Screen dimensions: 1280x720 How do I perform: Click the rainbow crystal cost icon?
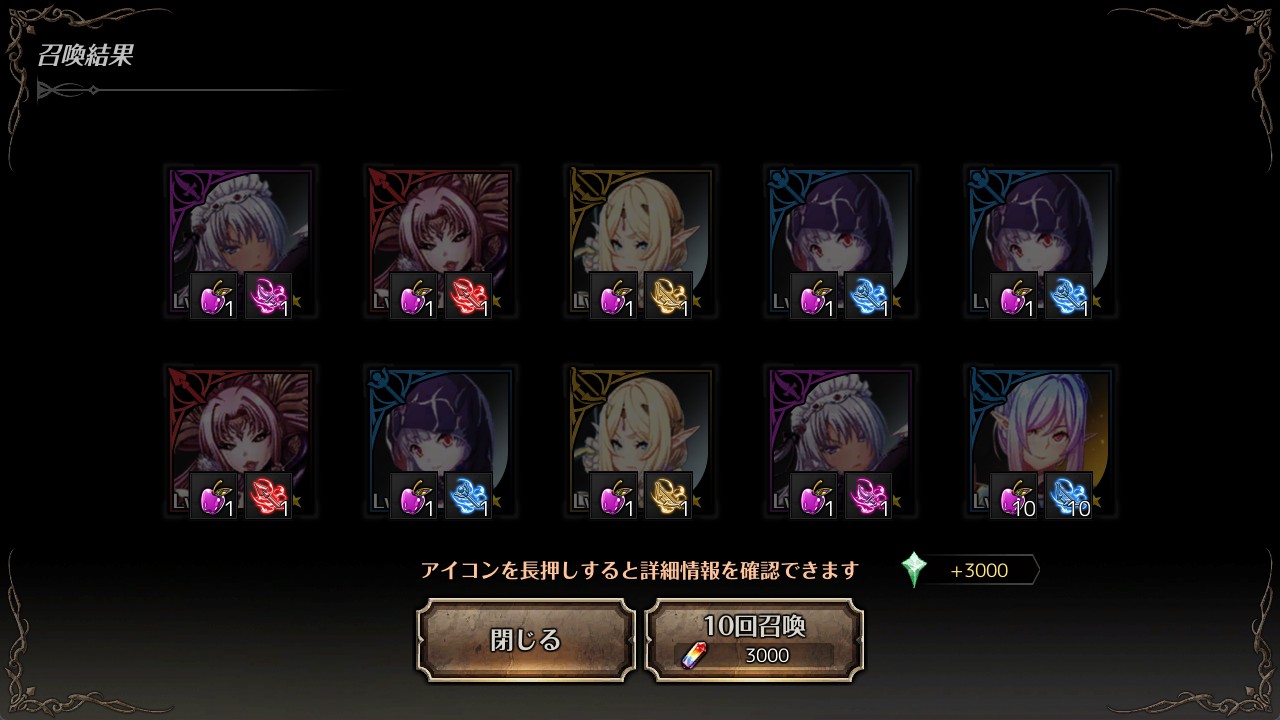[x=692, y=656]
